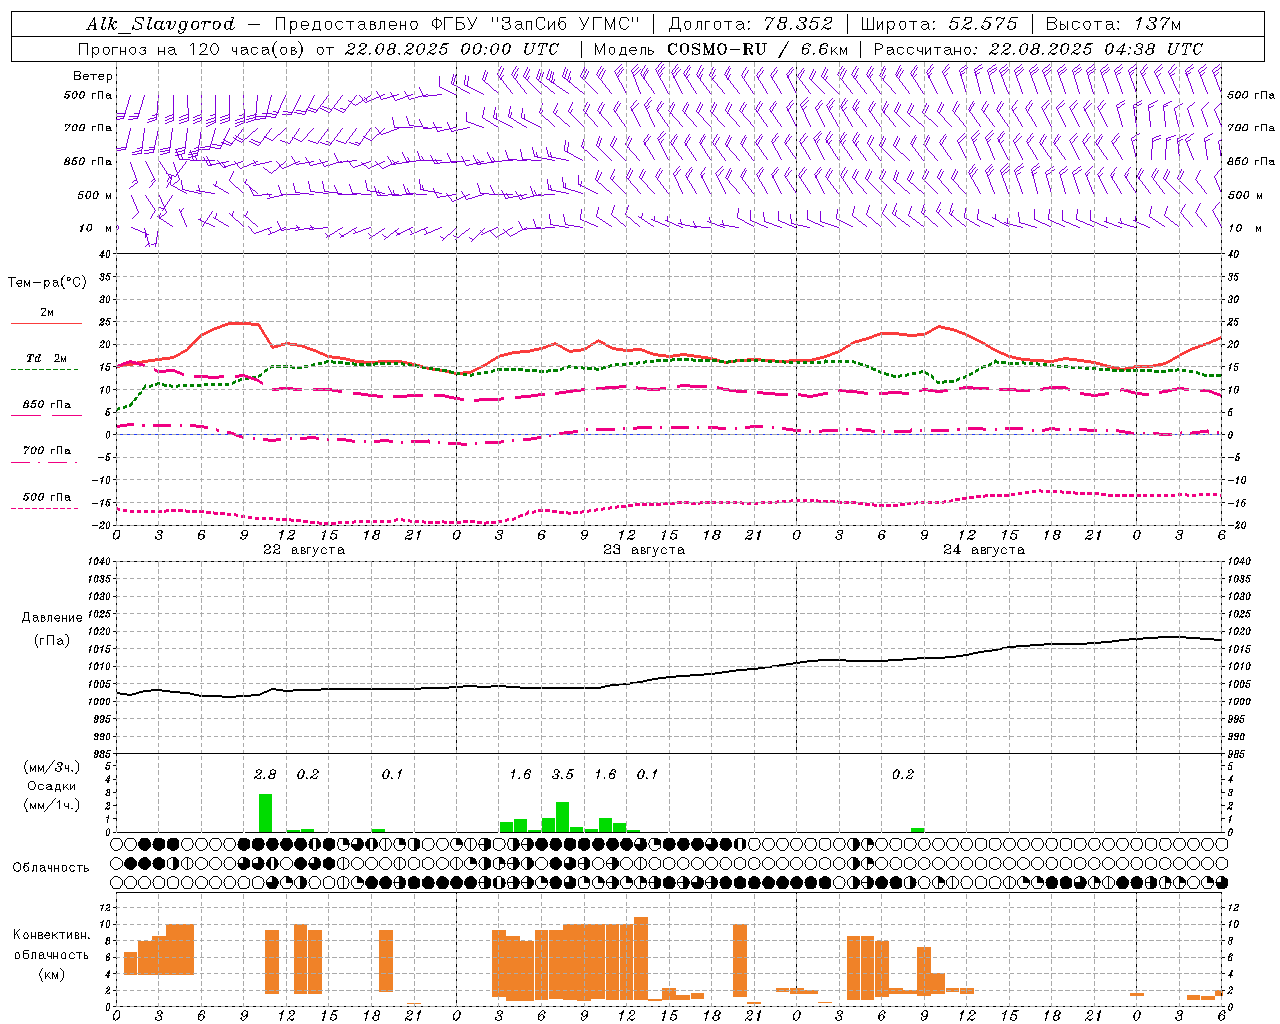Screen dimensions: 1280x1024
Task: Select the 22 августа date marker
Action: 303,550
